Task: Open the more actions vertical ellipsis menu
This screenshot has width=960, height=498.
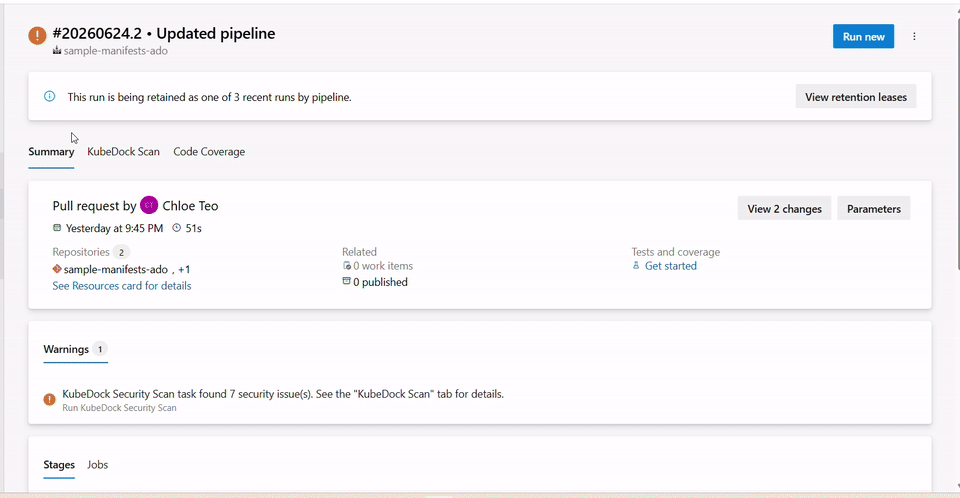Action: [914, 37]
